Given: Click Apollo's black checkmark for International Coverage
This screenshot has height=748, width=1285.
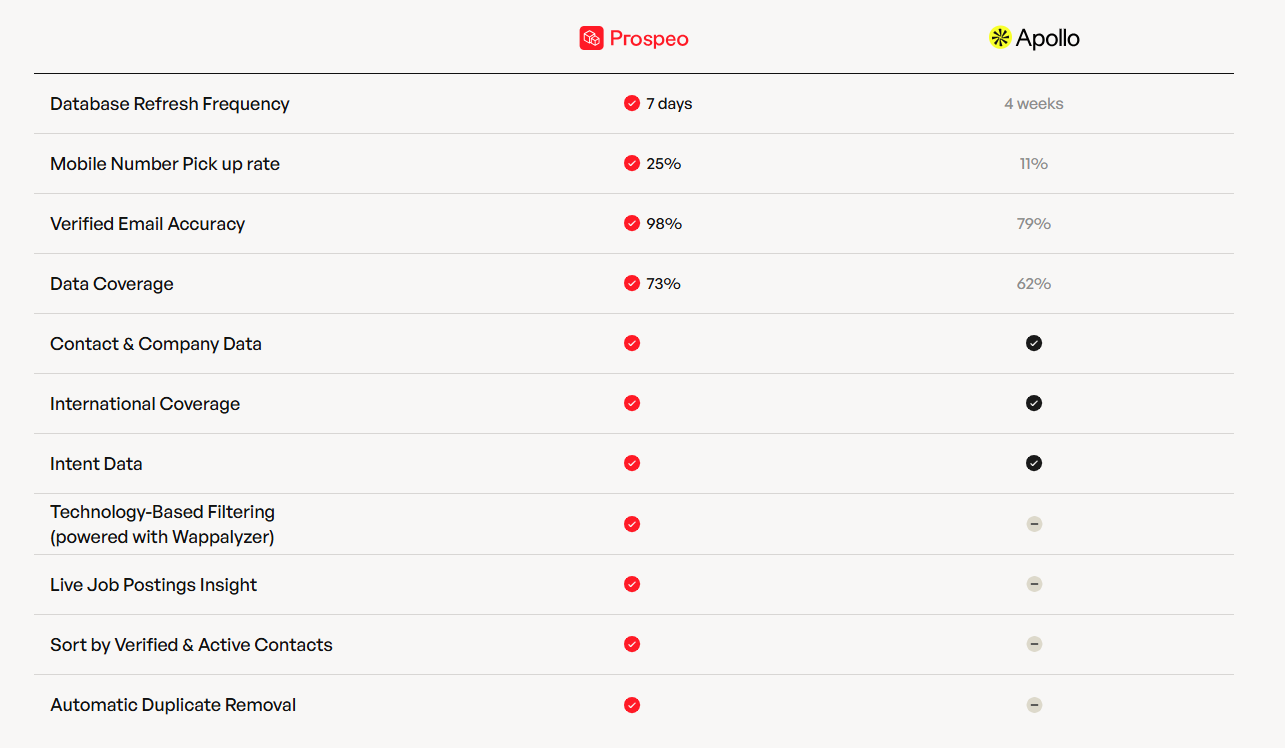Looking at the screenshot, I should 1034,403.
